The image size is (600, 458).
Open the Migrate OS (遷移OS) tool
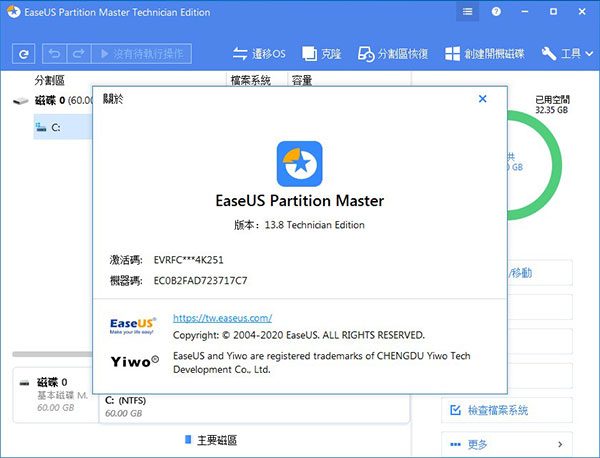[x=259, y=54]
